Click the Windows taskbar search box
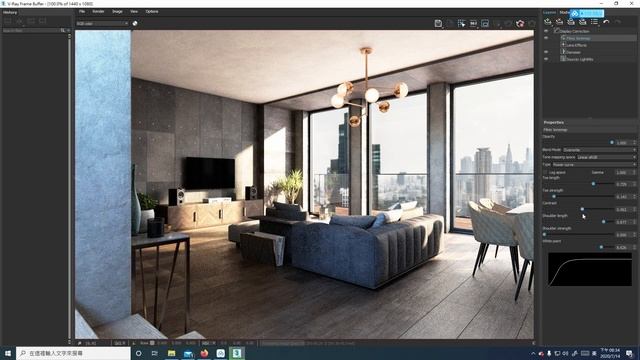Screen dimensions: 640x360 tap(73, 353)
